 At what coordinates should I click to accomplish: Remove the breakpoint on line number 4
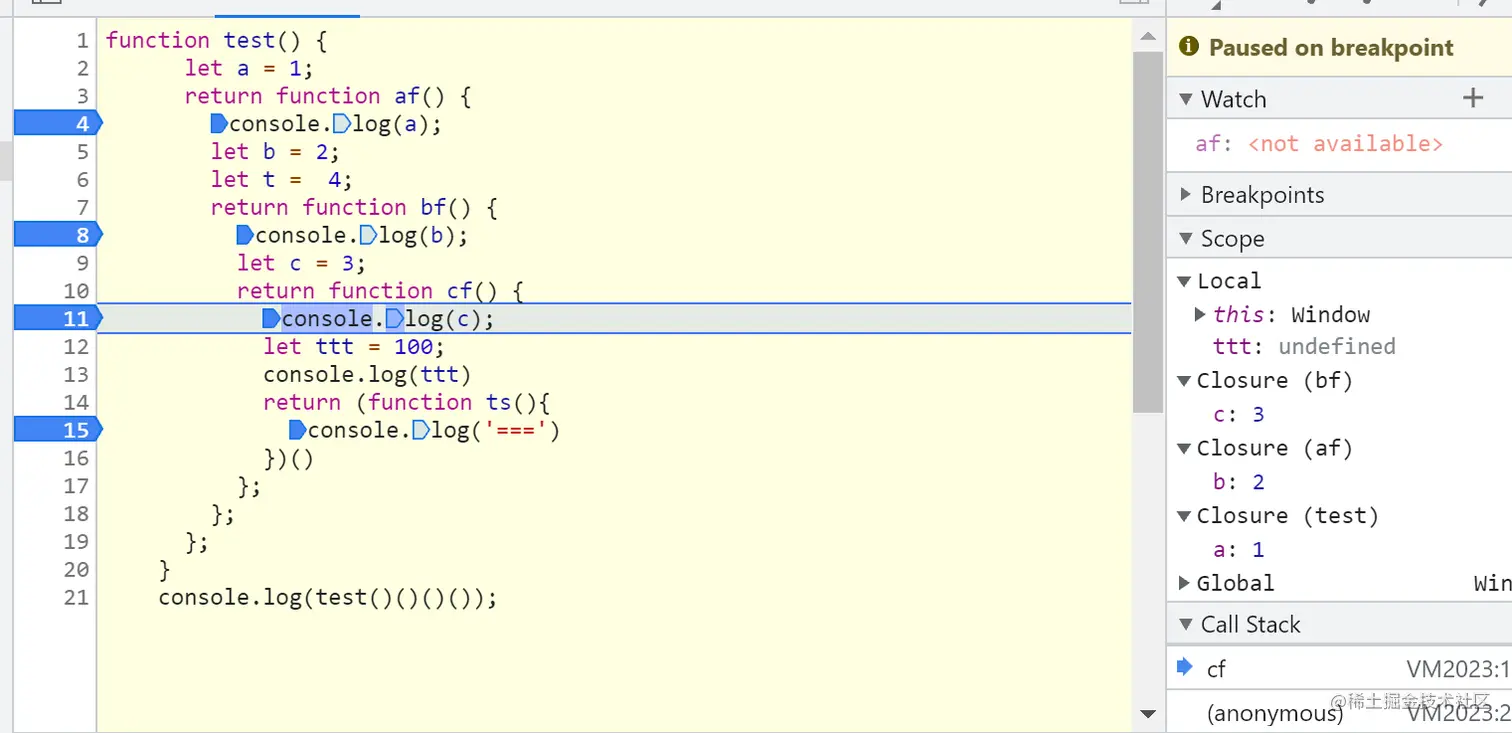(58, 124)
